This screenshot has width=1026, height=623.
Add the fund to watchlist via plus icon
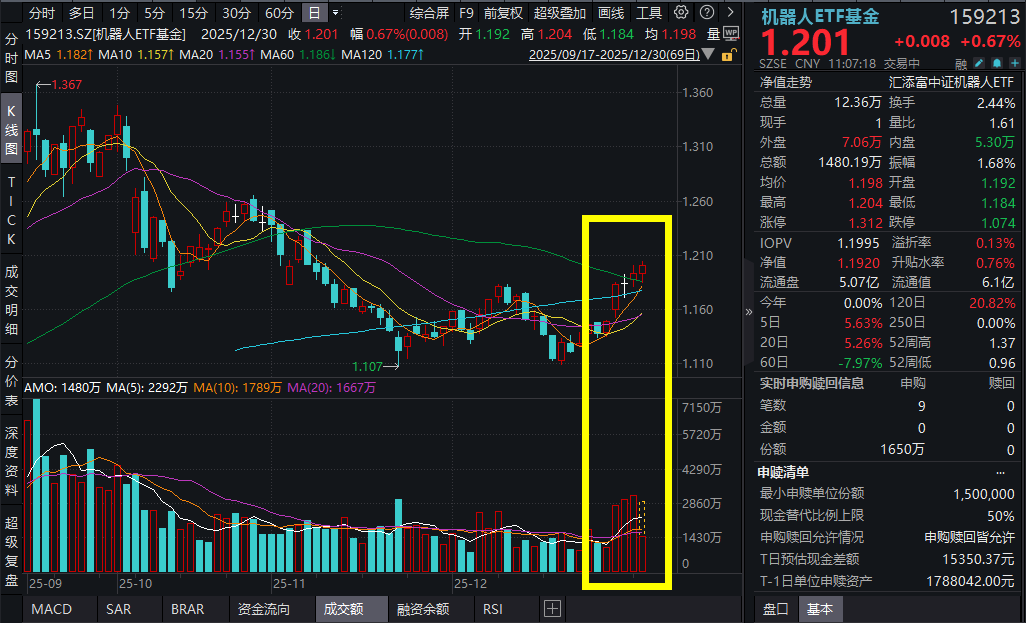[x=1015, y=62]
